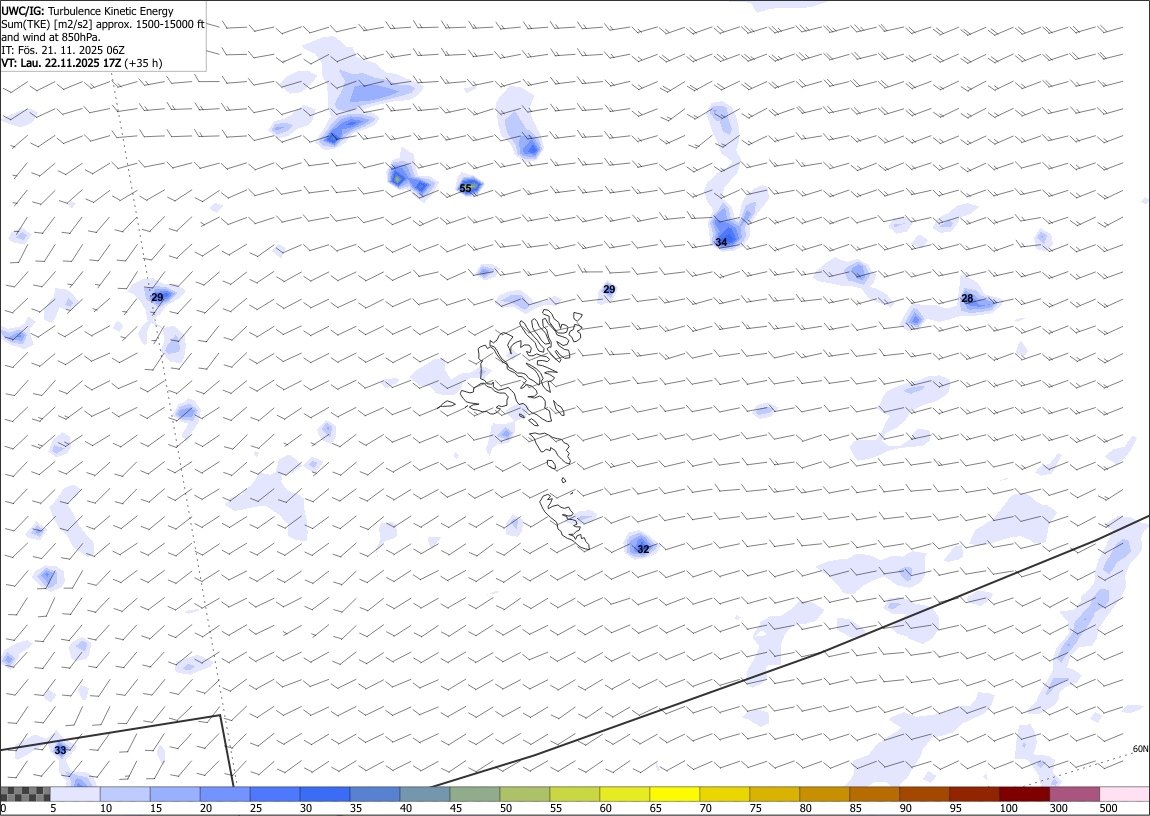Image resolution: width=1150 pixels, height=816 pixels.
Task: Choose the 25–30 legend color block
Action: coord(275,794)
